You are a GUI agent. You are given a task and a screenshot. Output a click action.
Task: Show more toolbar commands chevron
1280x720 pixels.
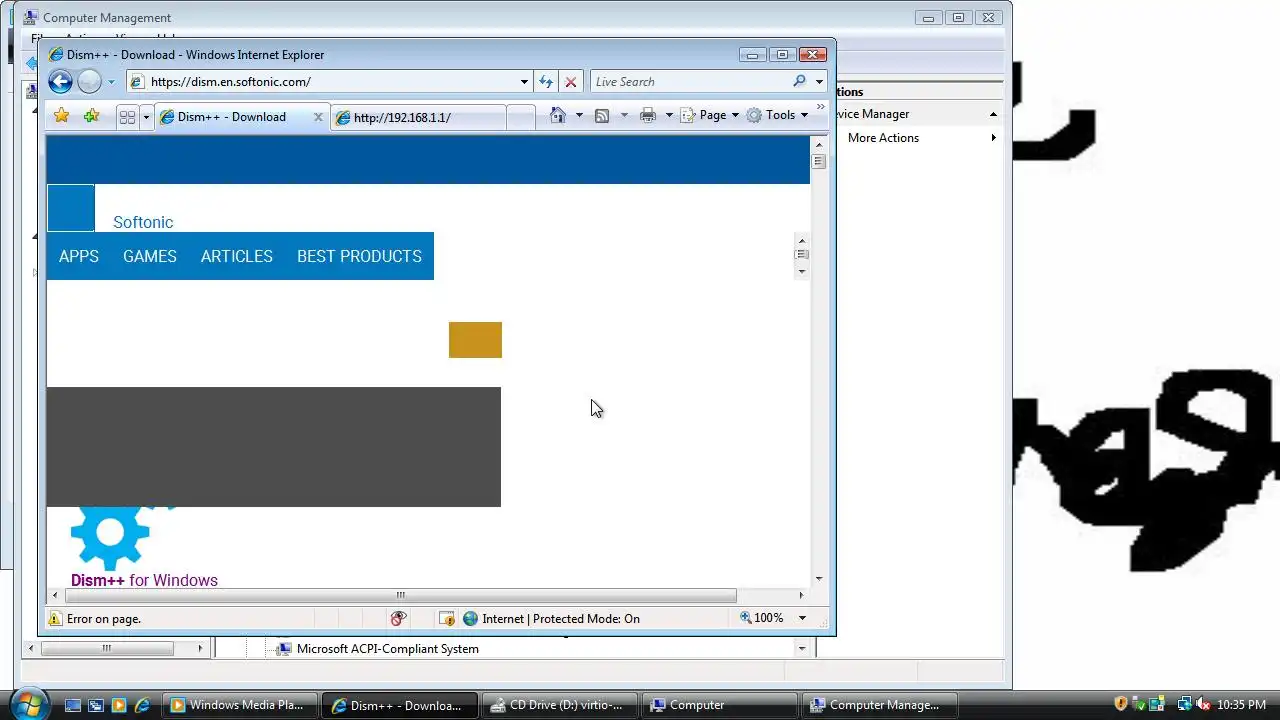tap(821, 107)
